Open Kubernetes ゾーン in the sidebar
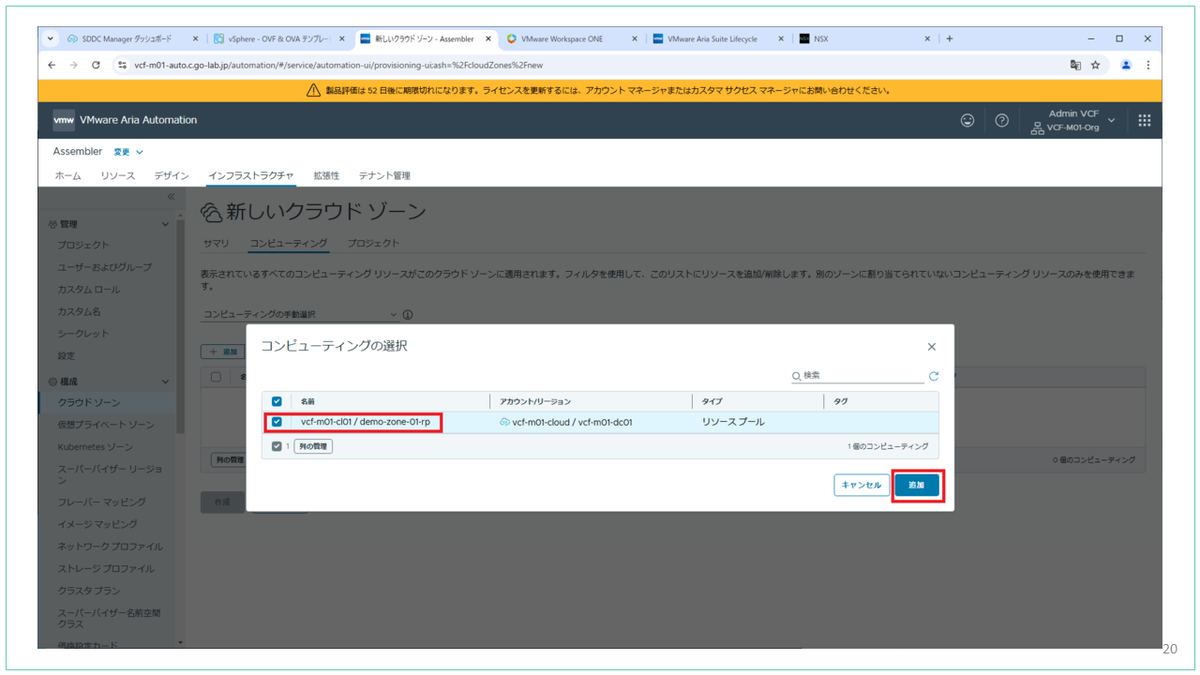The image size is (1200, 675). pyautogui.click(x=95, y=447)
